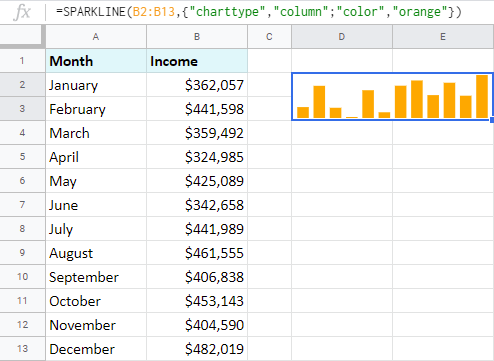This screenshot has height=361, width=494.
Task: Select row 3 header
Action: point(22,109)
